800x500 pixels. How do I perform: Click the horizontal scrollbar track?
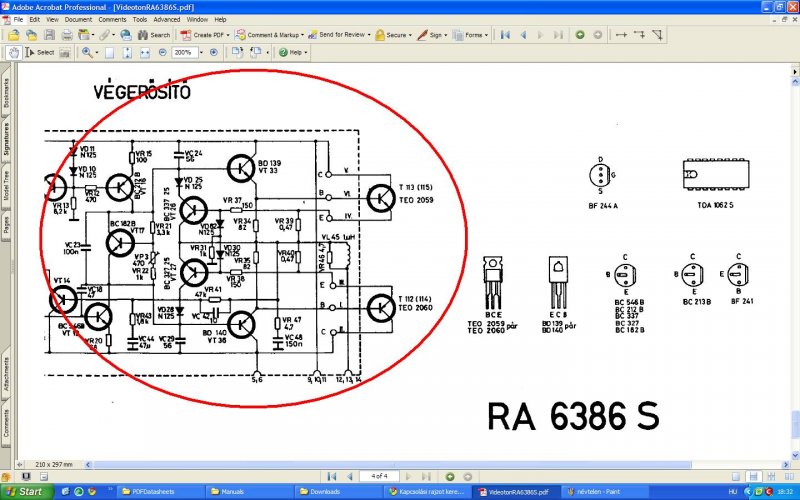point(437,465)
